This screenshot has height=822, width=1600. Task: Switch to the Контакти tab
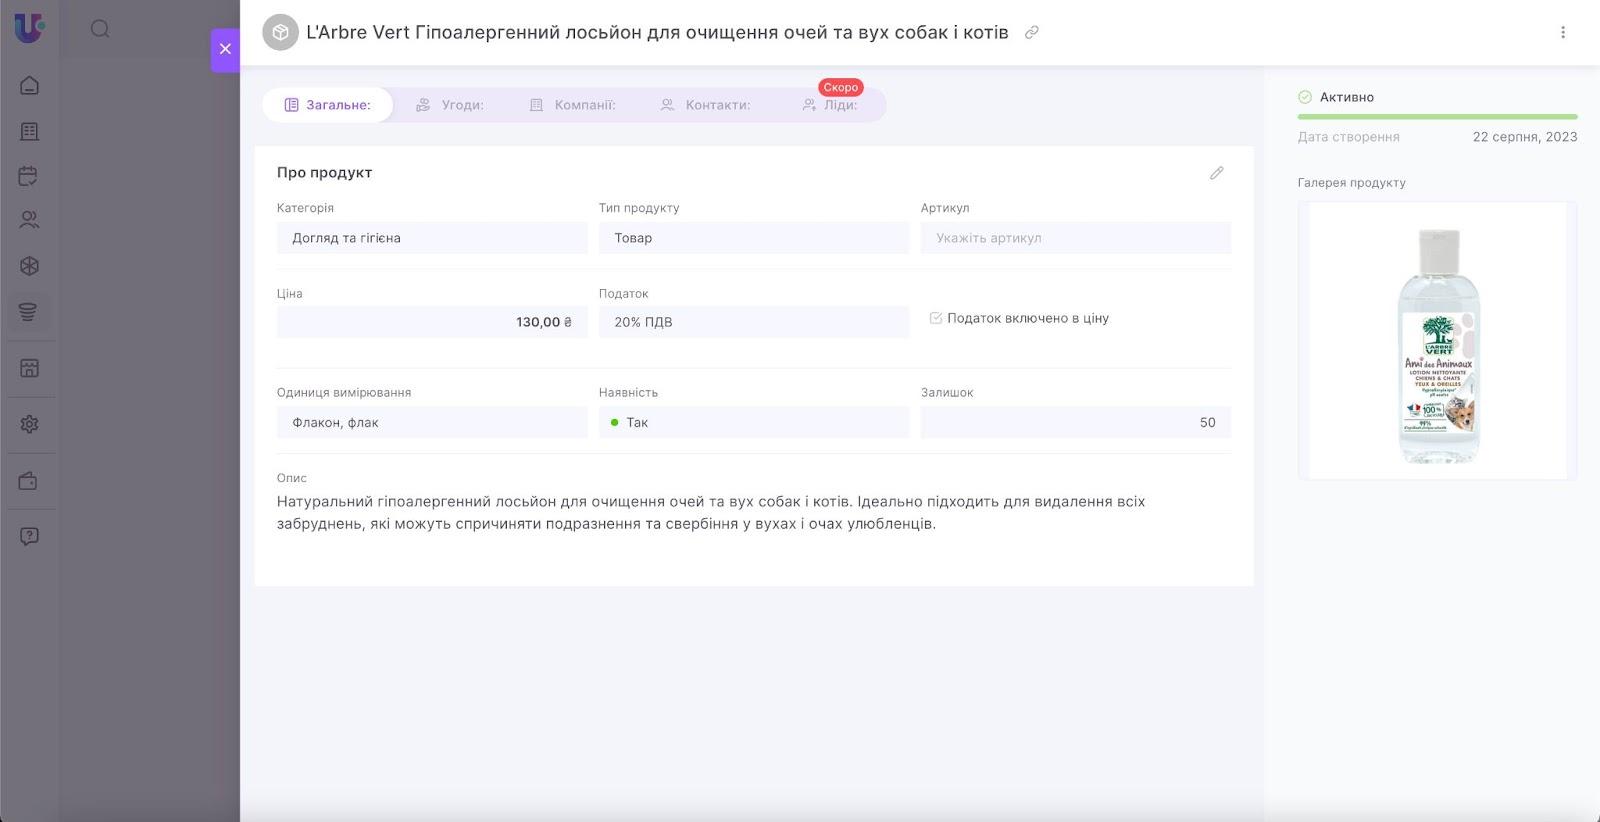705,105
